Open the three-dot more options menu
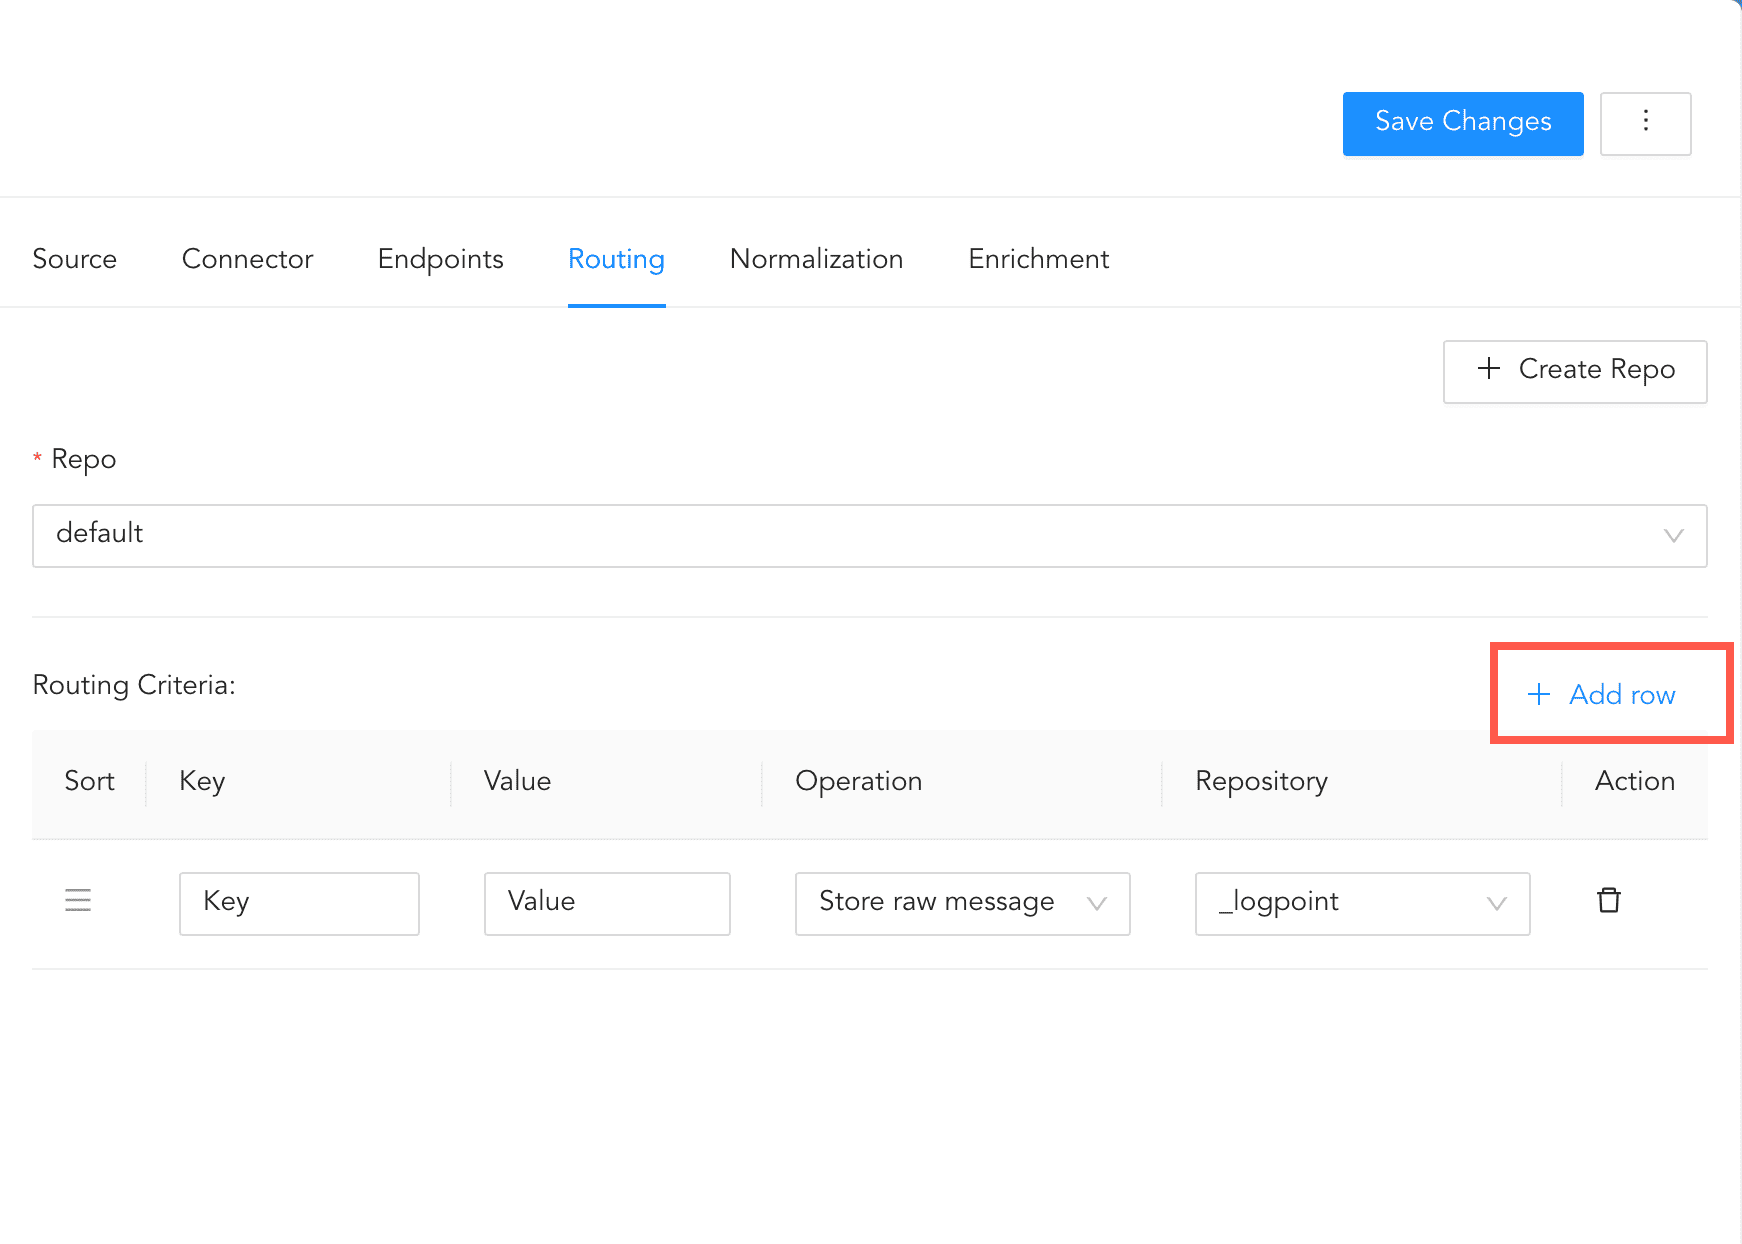Screen dimensions: 1742x1244 [x=1645, y=123]
